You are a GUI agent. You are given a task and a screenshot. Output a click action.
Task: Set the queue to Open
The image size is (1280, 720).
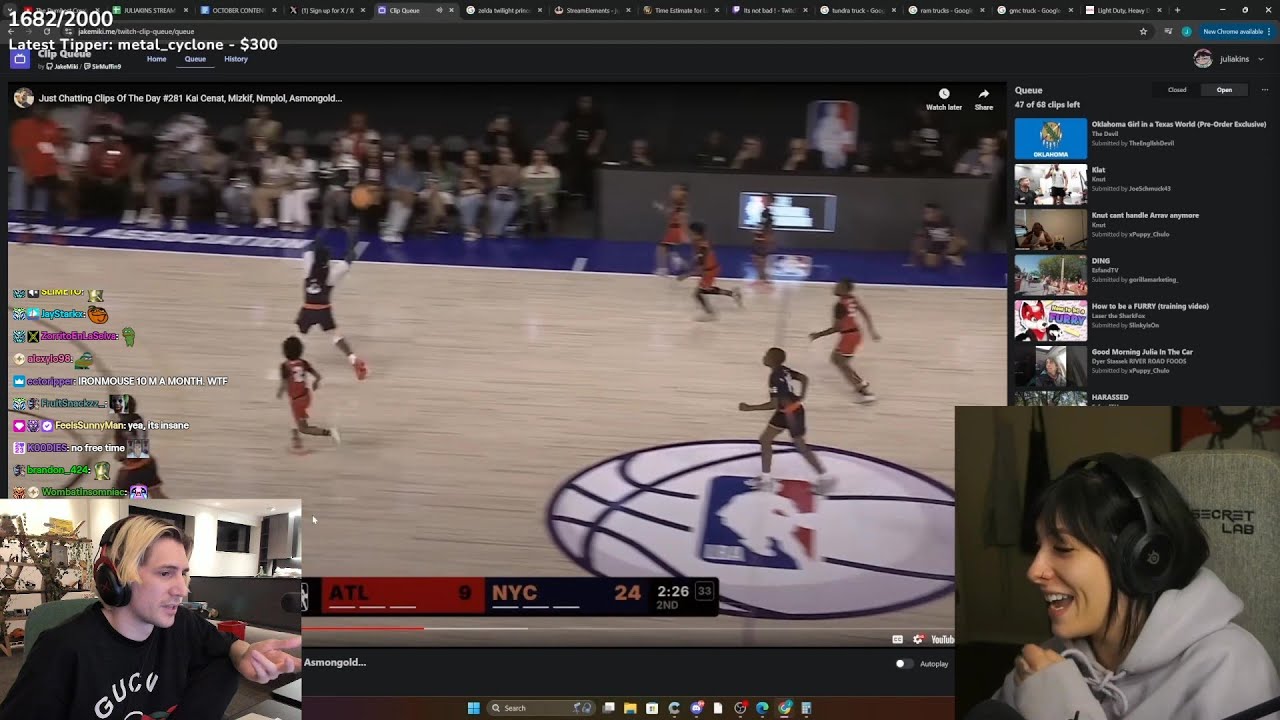pos(1224,90)
